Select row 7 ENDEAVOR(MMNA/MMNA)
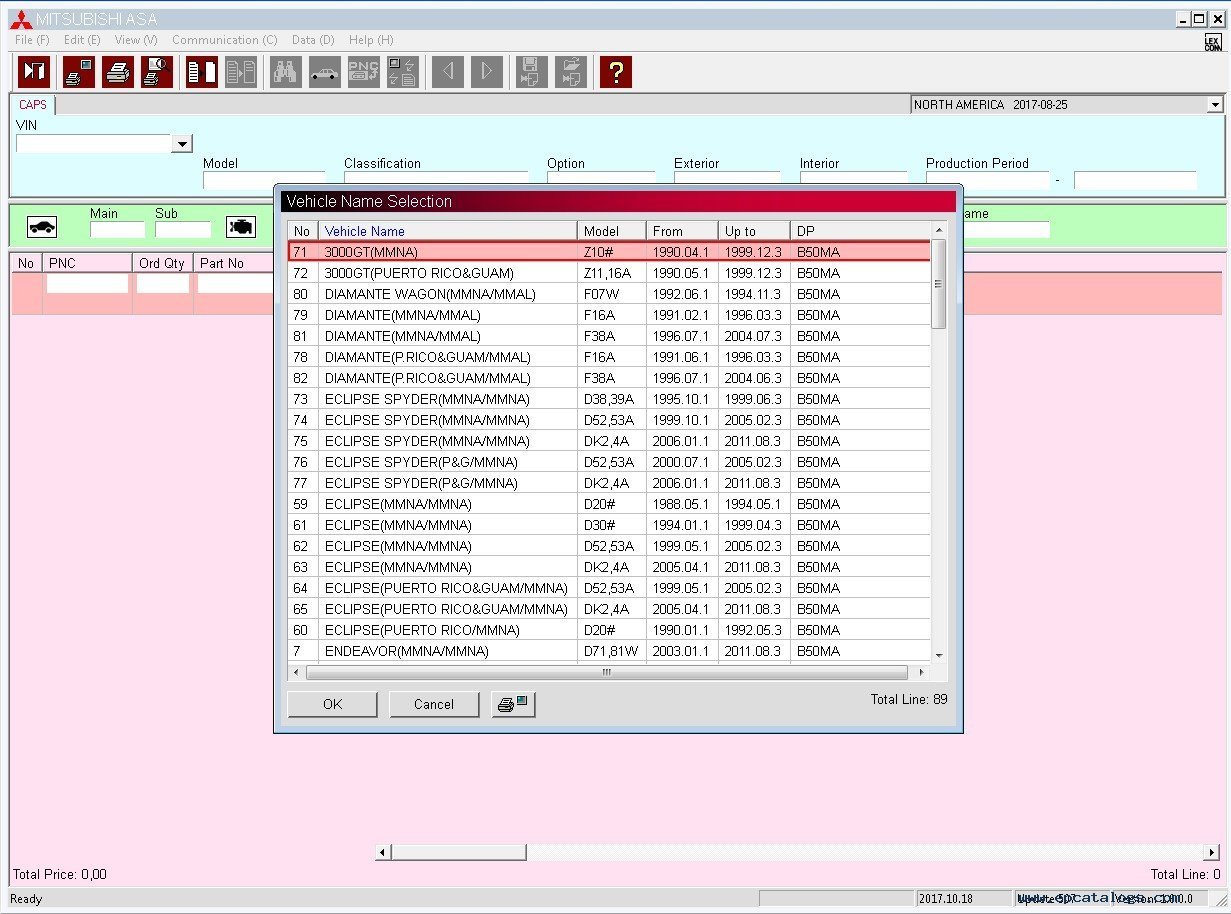 [x=609, y=651]
